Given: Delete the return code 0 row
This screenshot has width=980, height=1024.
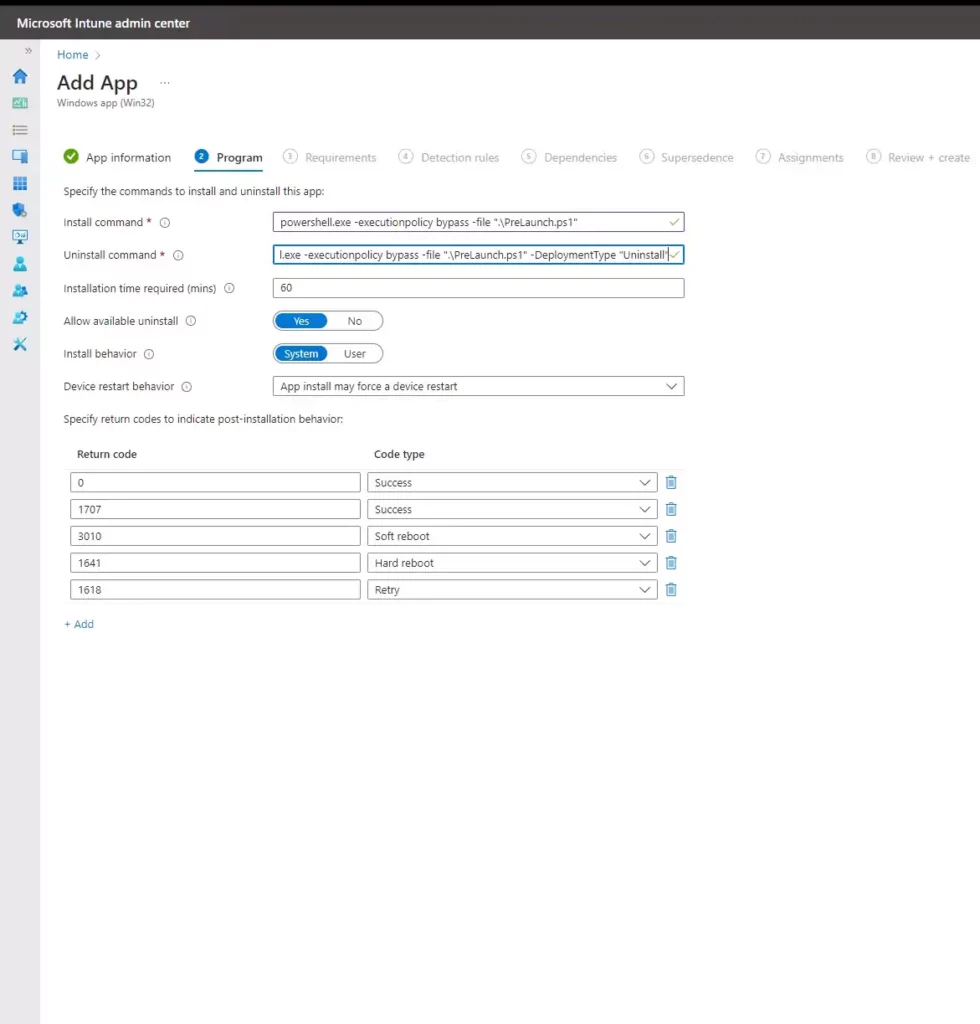Looking at the screenshot, I should tap(671, 483).
